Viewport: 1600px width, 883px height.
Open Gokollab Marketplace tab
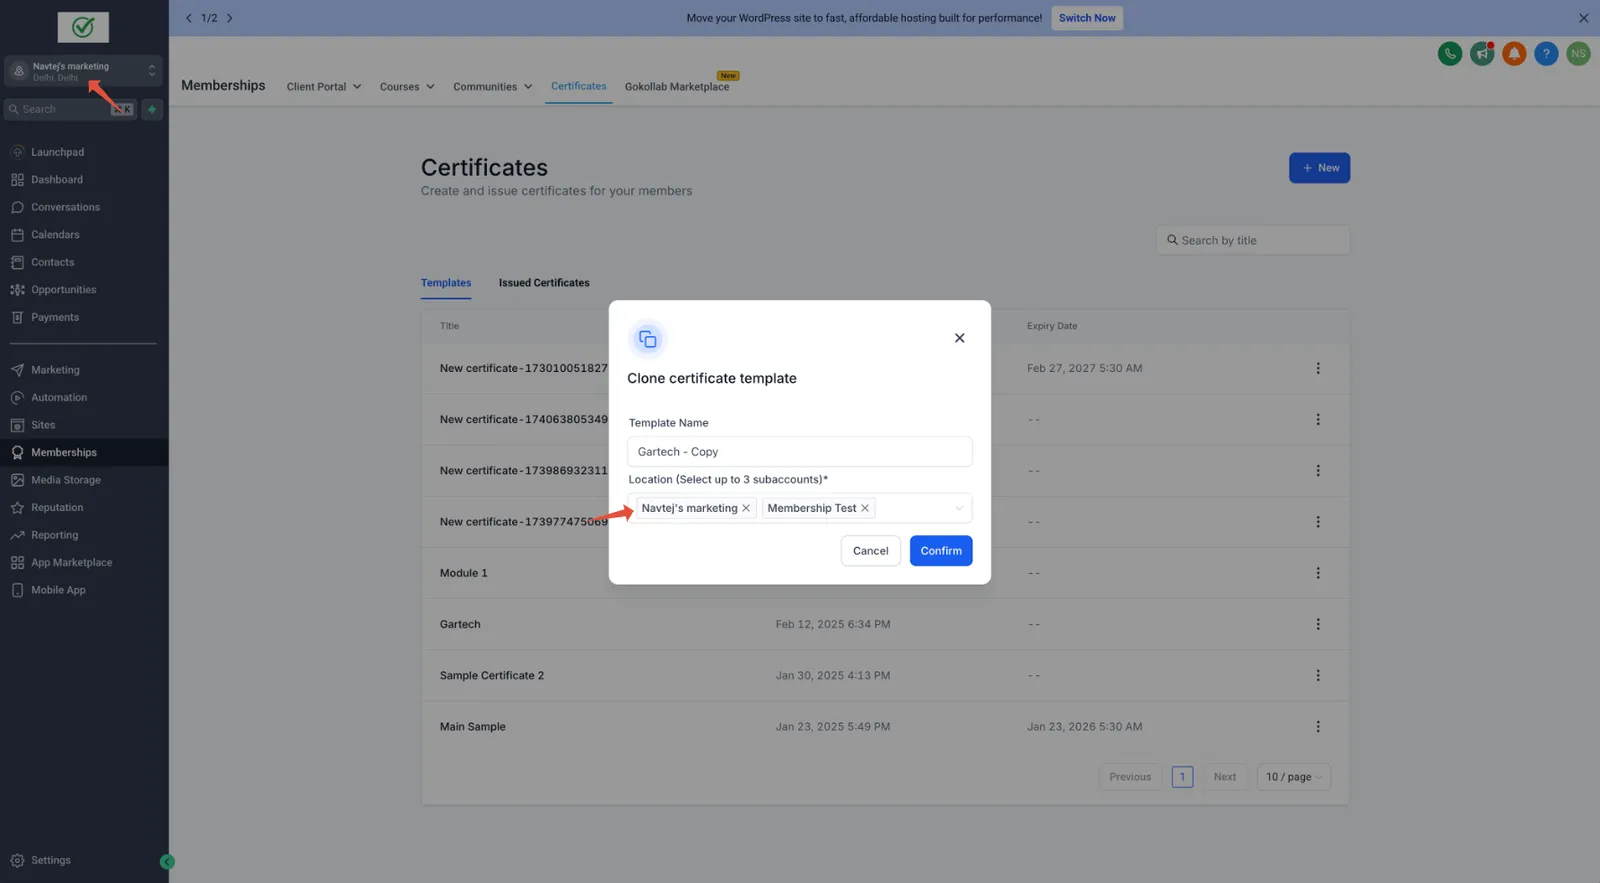click(677, 87)
